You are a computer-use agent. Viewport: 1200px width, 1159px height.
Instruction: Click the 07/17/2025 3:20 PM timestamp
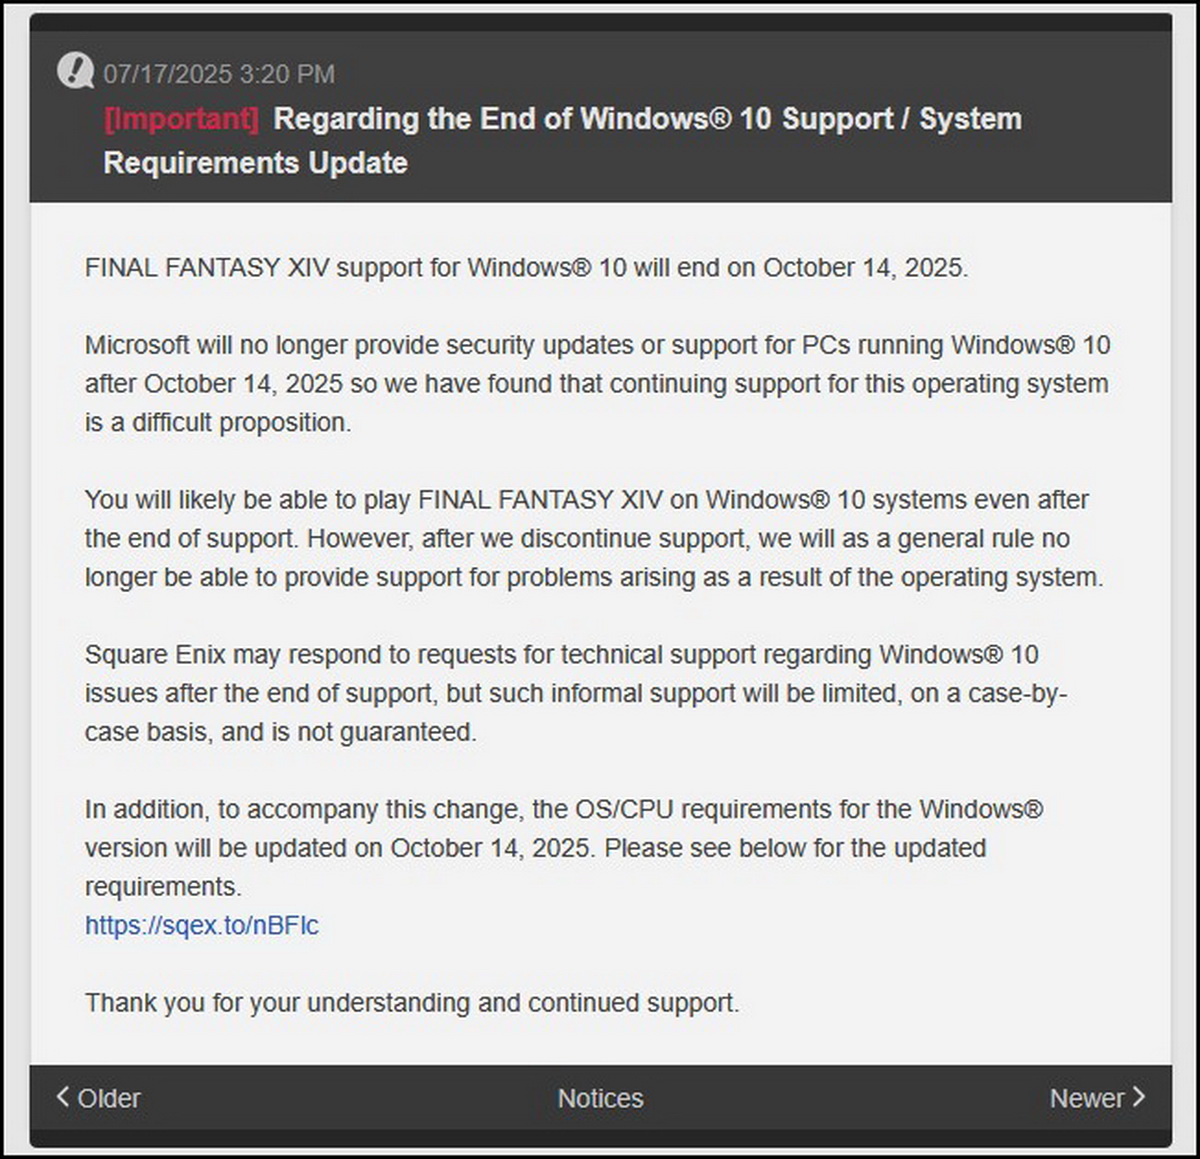tap(219, 74)
